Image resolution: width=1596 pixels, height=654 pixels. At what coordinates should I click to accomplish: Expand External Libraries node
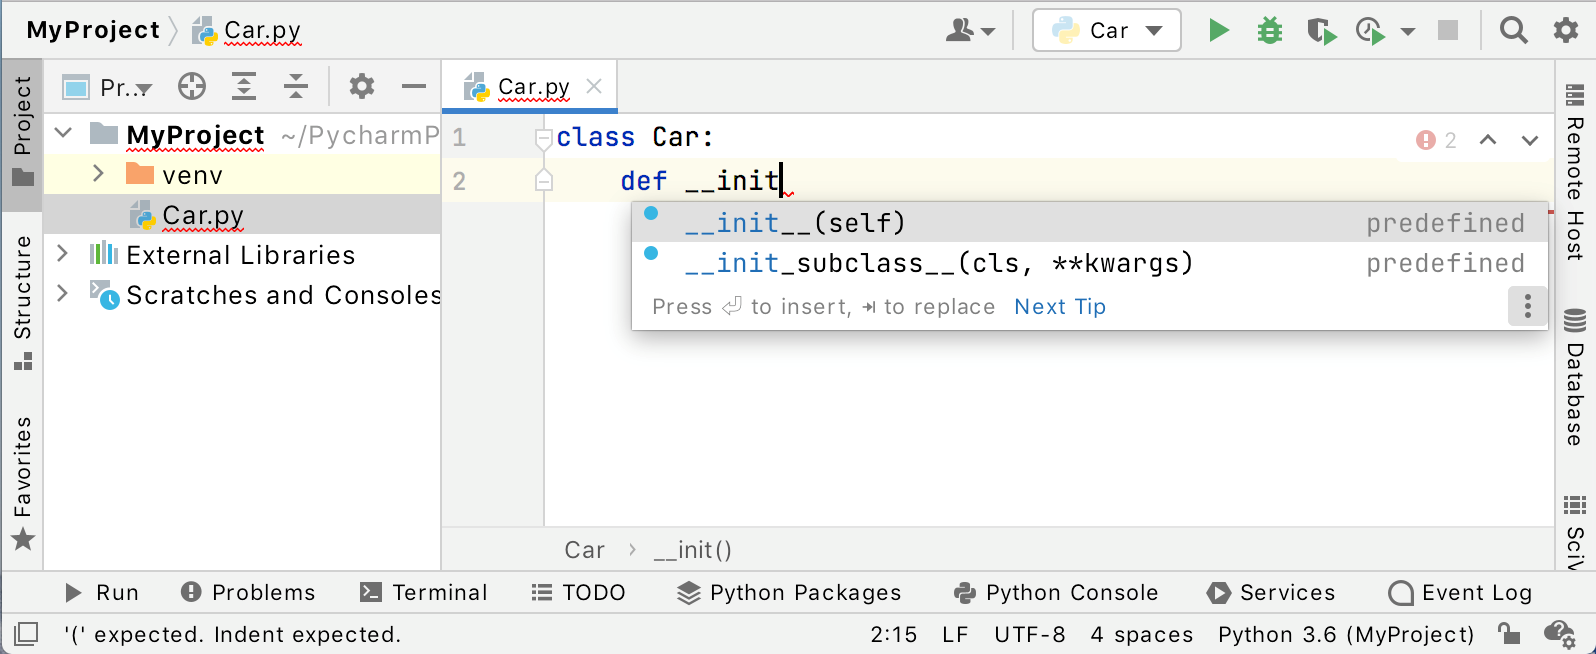point(63,254)
